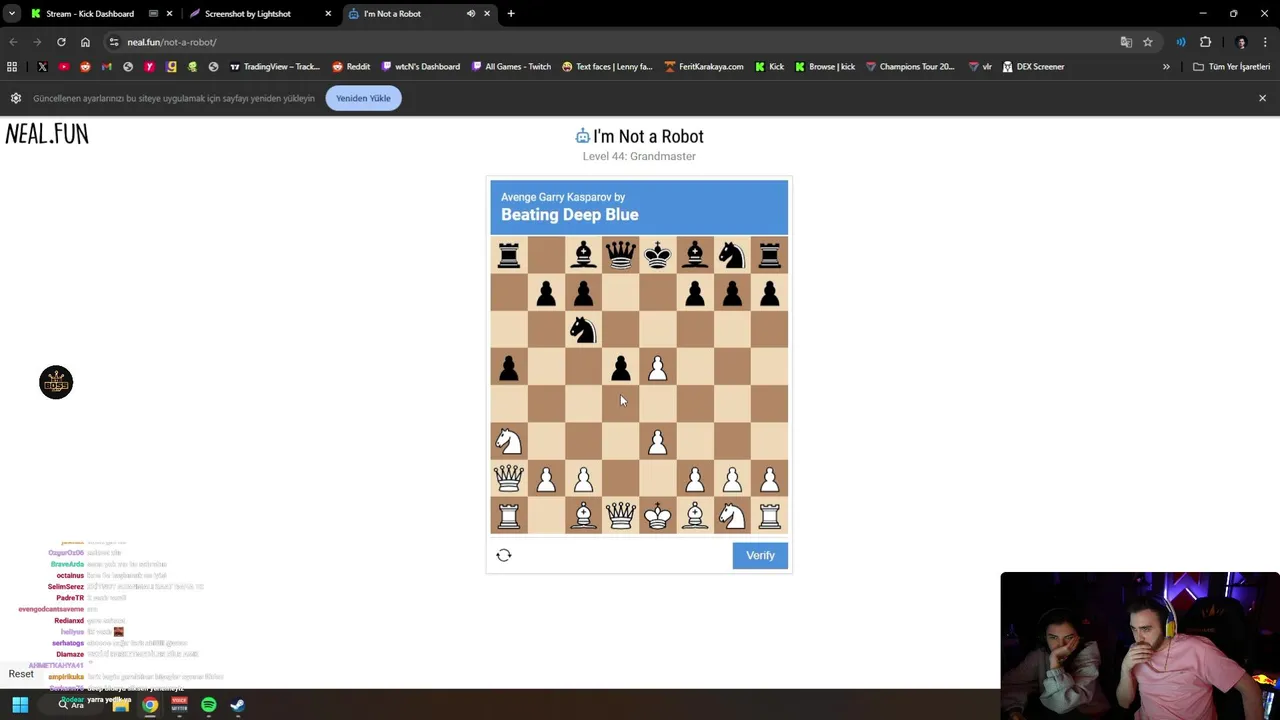Go back with the browser back arrow
1280x720 pixels.
click(x=13, y=42)
